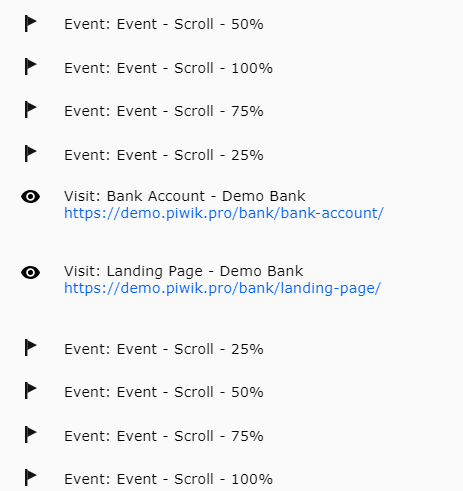Click the flag icon of the final Scroll 100% event
This screenshot has width=463, height=491.
pos(30,478)
